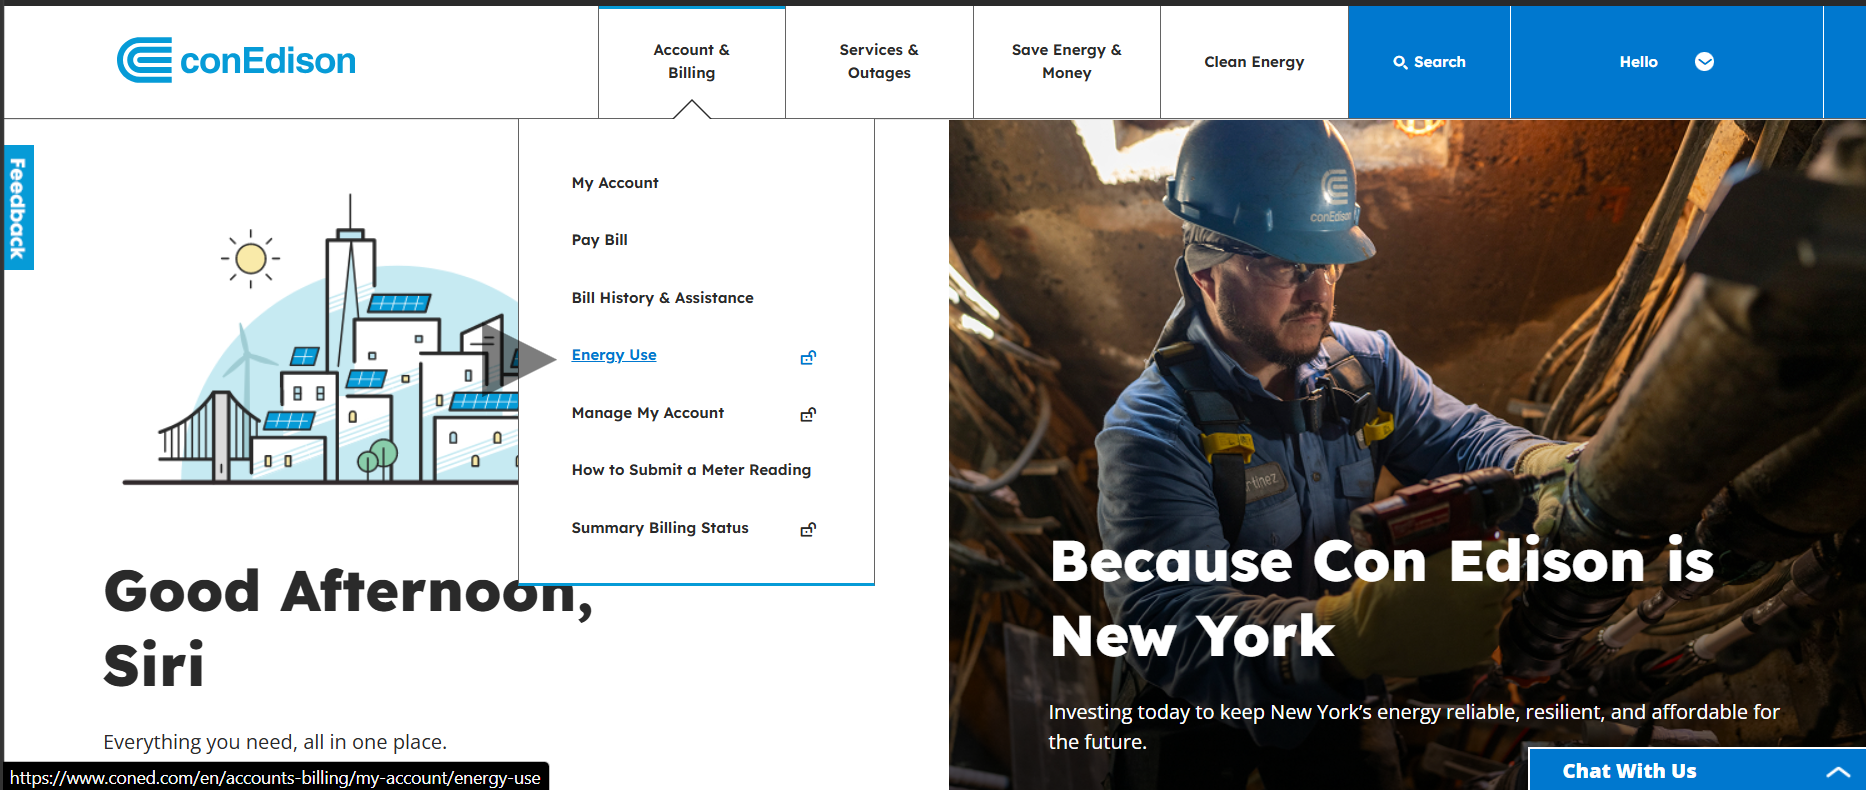This screenshot has width=1866, height=790.
Task: Open How to Submit a Meter Reading
Action: tap(691, 470)
